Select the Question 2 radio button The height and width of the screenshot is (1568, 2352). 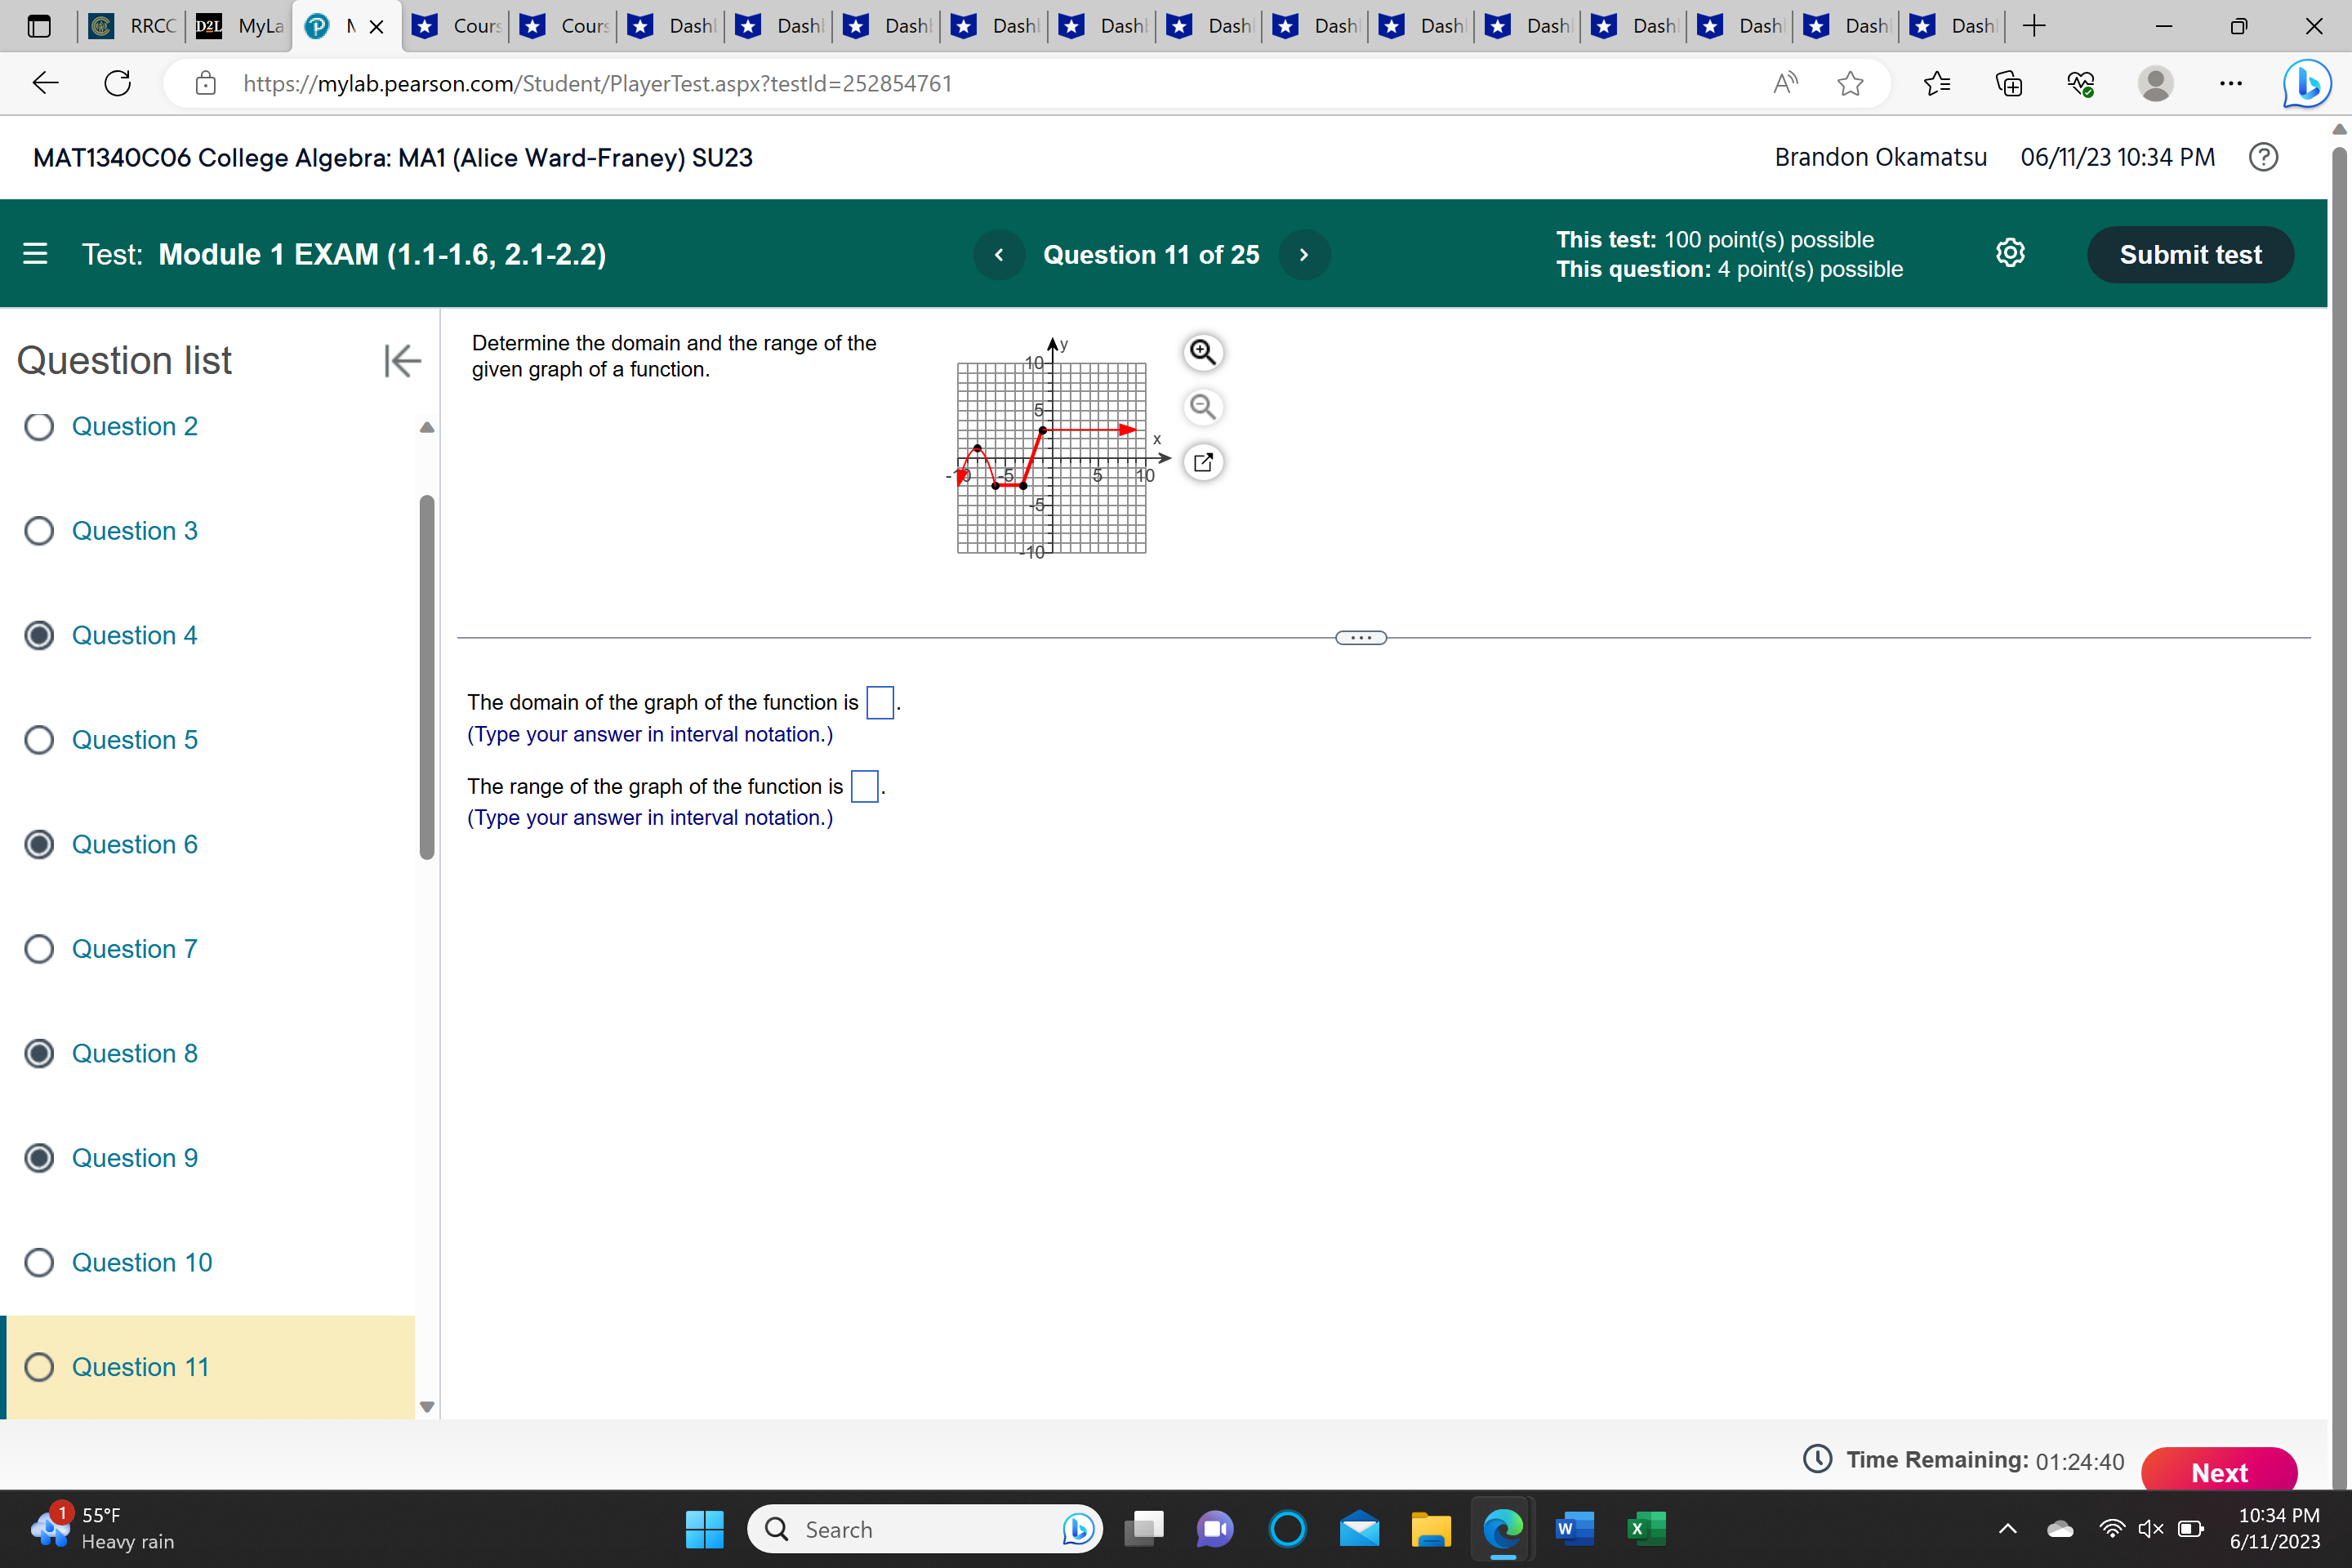click(x=39, y=426)
